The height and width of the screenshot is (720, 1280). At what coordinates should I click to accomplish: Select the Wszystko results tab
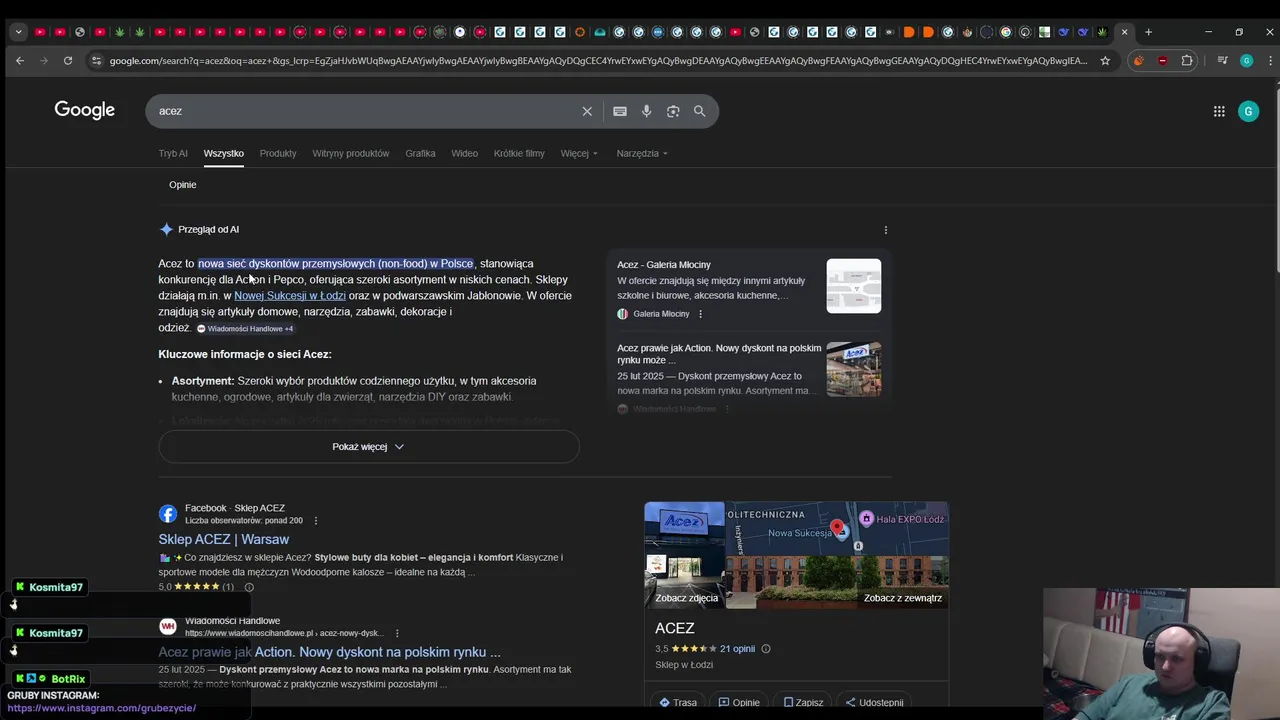[x=223, y=153]
